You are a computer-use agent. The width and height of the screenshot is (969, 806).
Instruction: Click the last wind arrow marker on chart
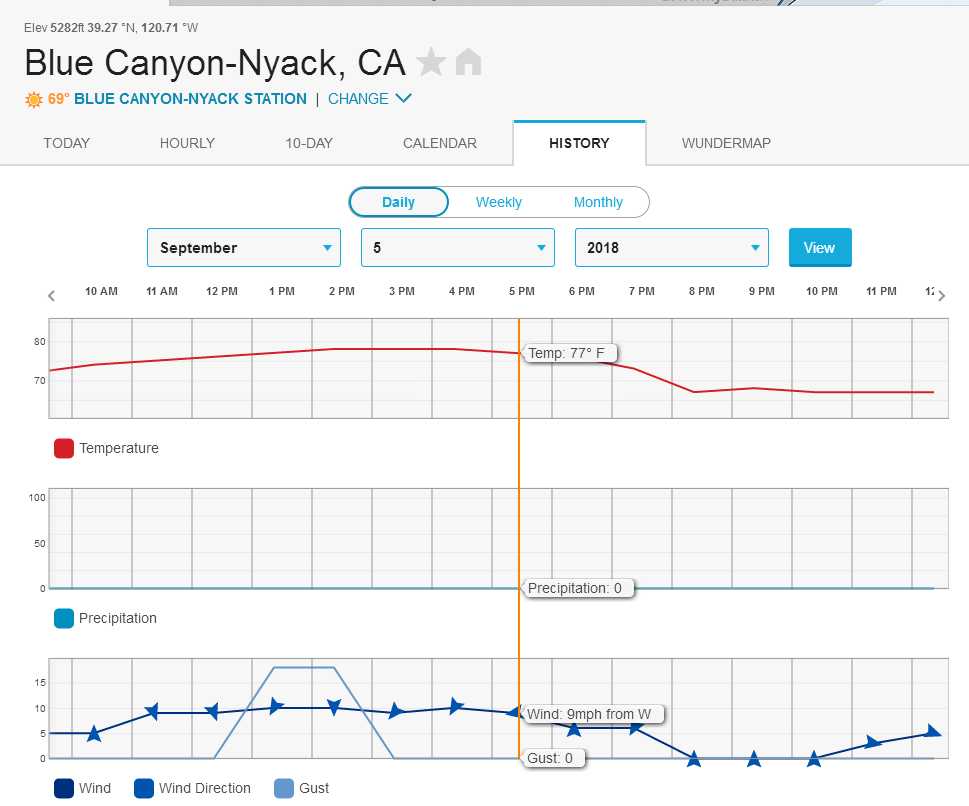(933, 732)
